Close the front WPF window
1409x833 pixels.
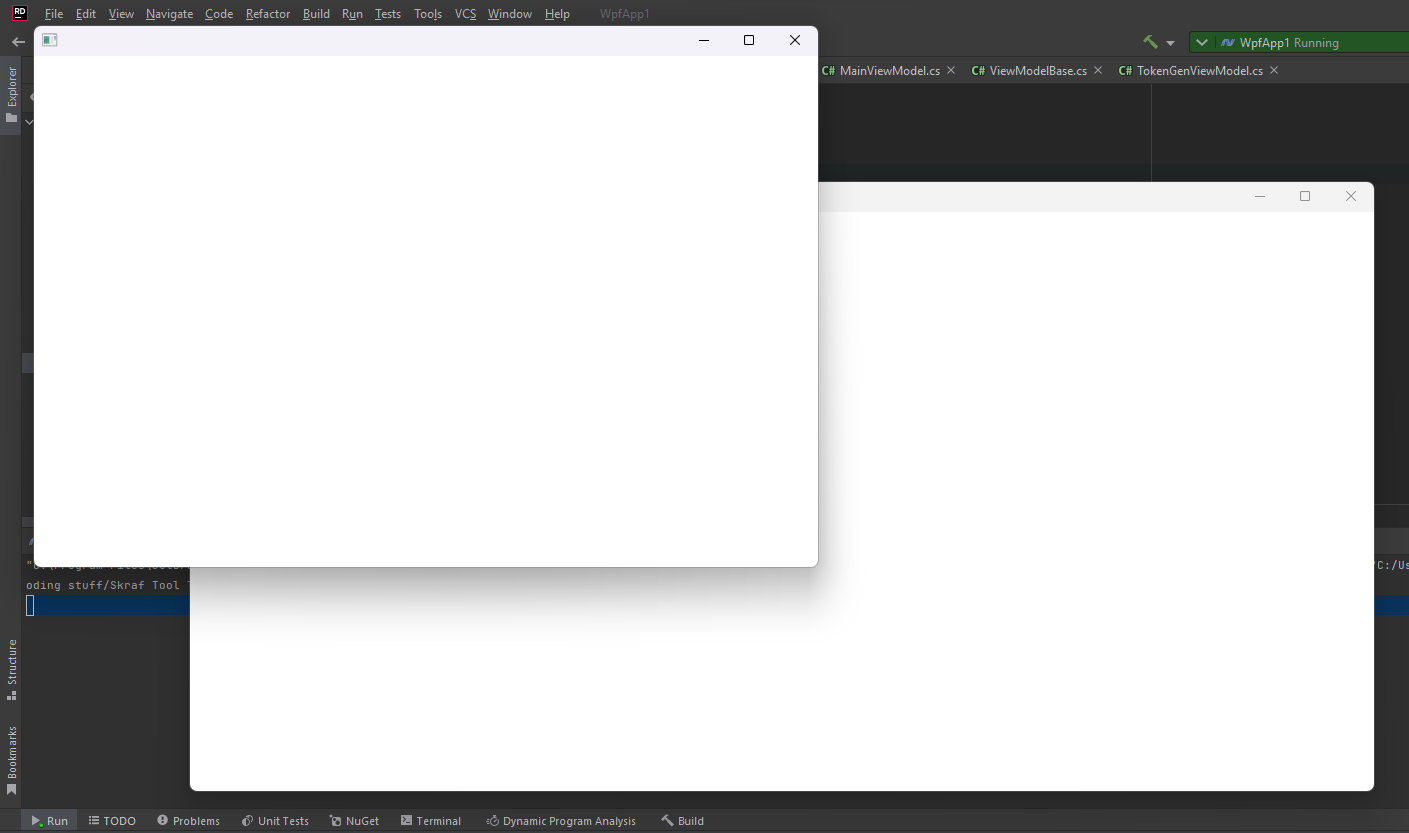click(x=795, y=40)
